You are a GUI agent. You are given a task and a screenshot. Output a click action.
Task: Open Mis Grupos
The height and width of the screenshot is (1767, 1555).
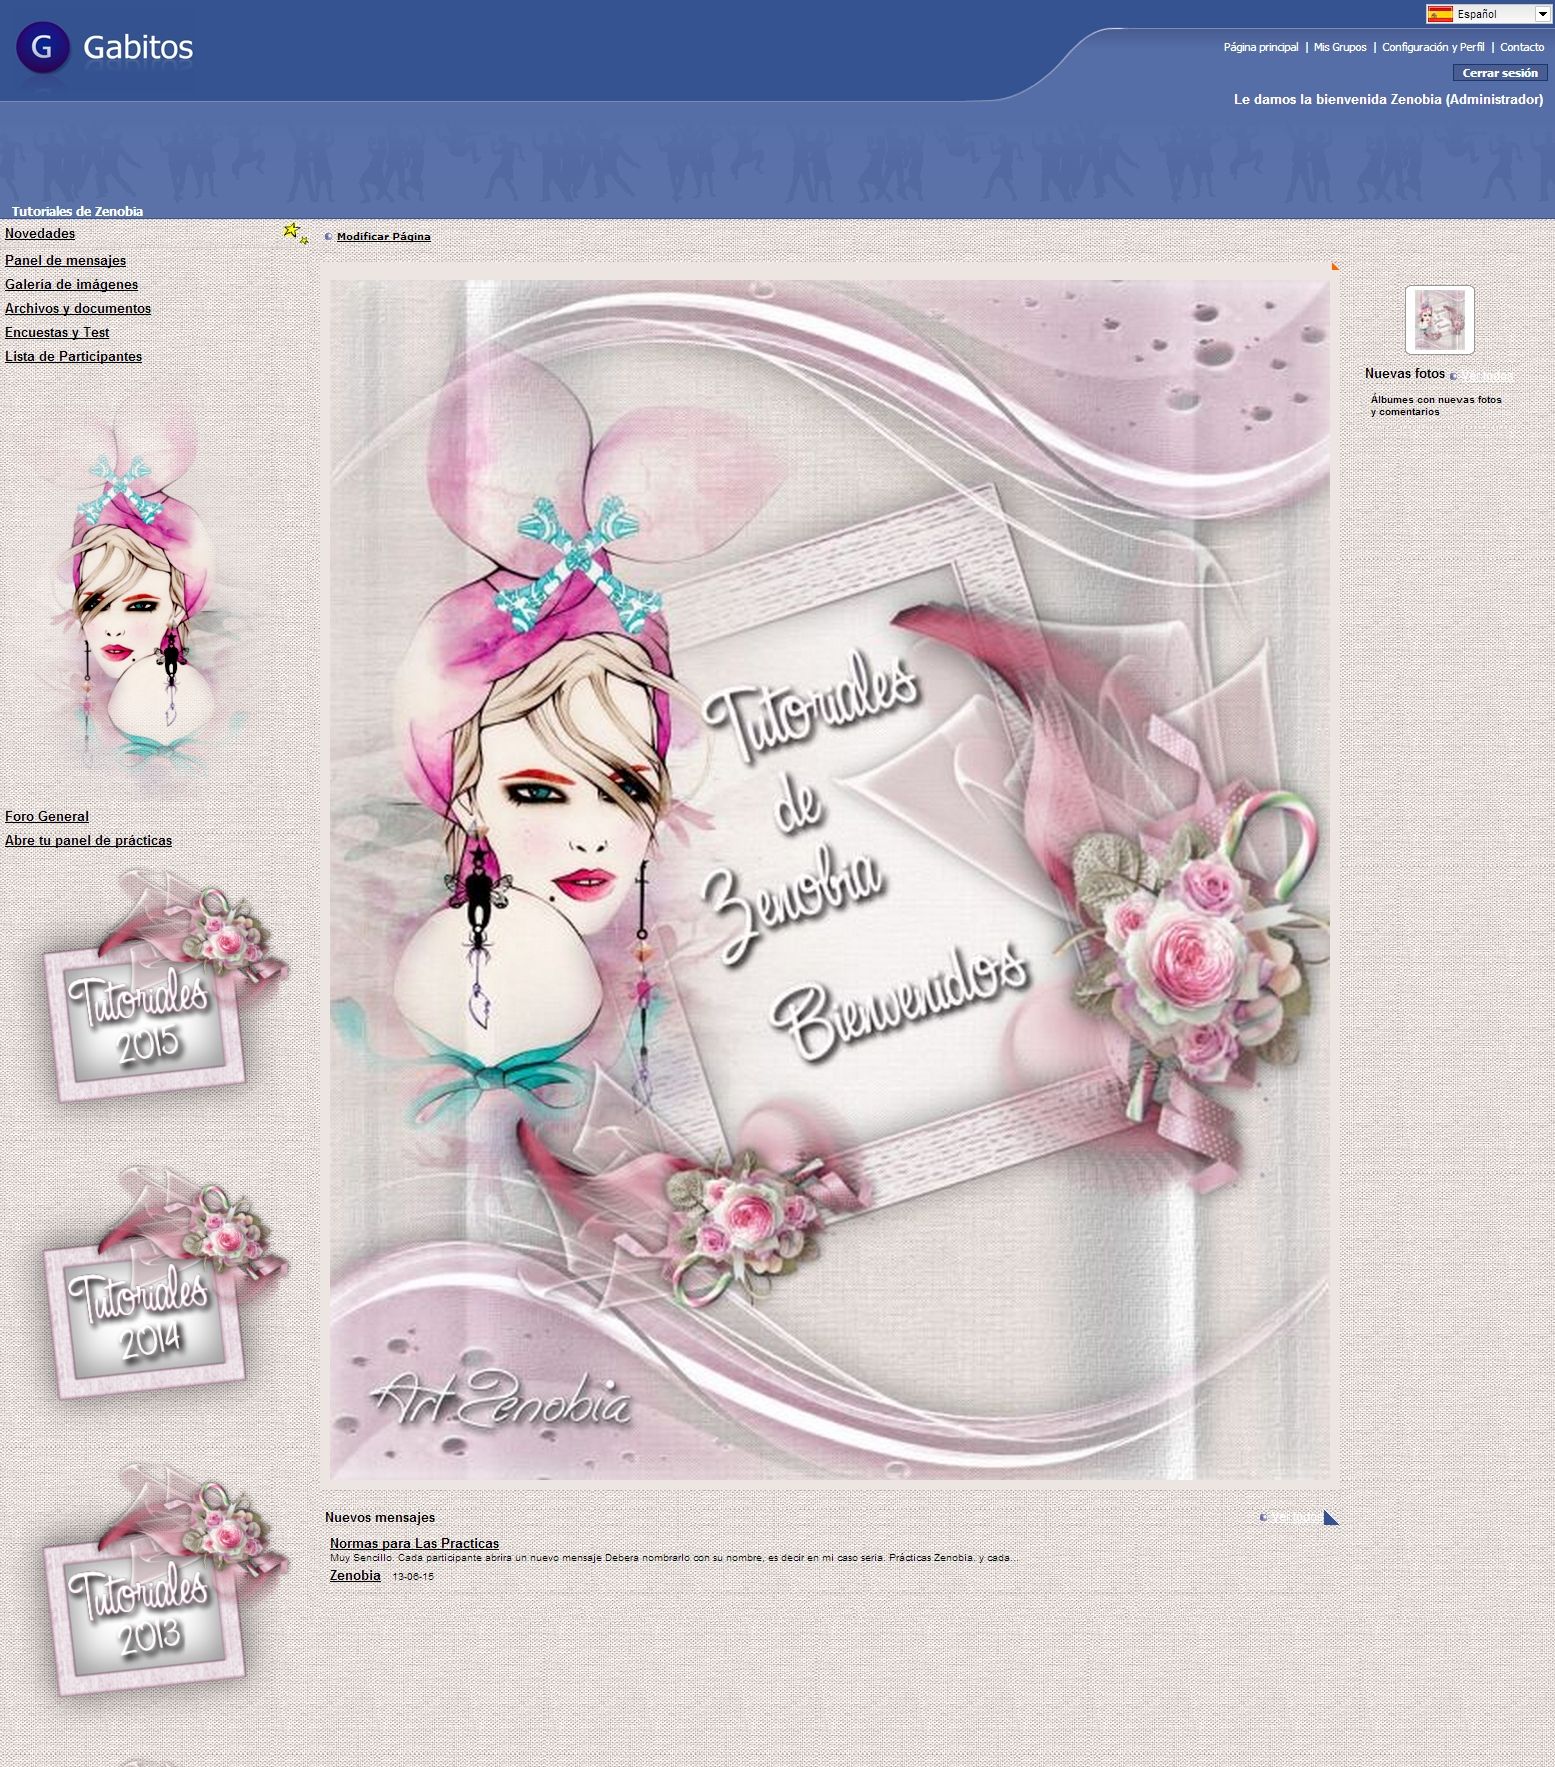(x=1339, y=47)
